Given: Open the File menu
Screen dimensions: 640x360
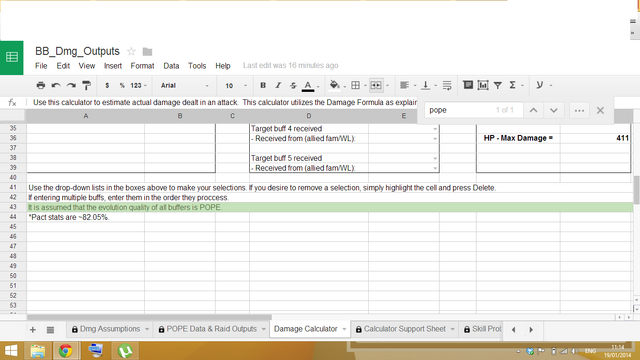Looking at the screenshot, I should point(41,66).
